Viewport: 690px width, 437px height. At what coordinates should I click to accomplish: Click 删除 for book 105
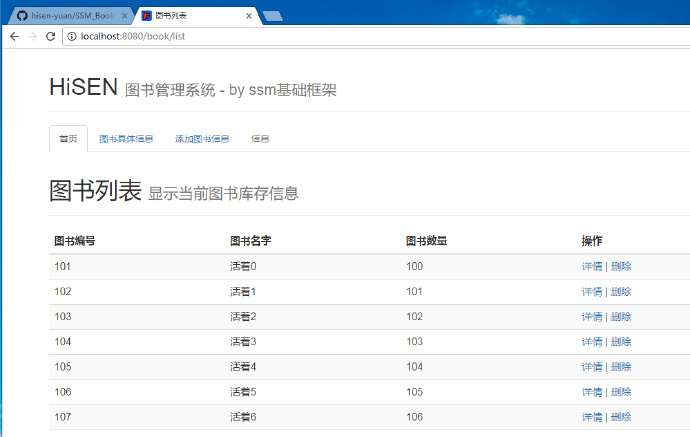click(621, 367)
